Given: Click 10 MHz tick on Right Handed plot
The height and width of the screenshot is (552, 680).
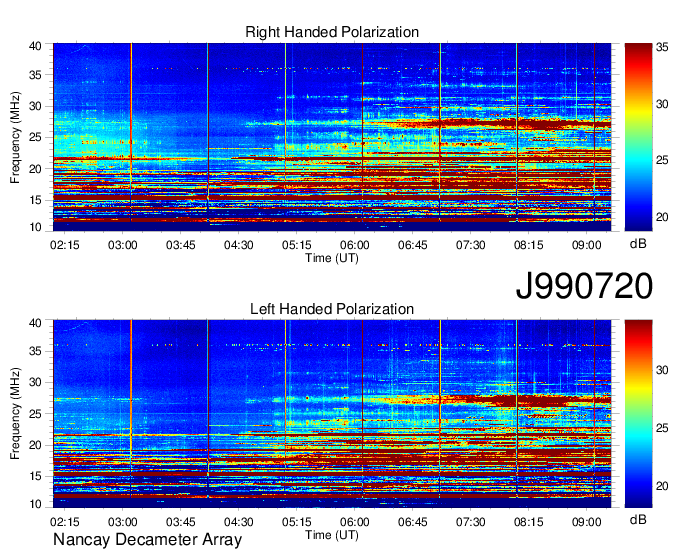Looking at the screenshot, I should pos(35,227).
